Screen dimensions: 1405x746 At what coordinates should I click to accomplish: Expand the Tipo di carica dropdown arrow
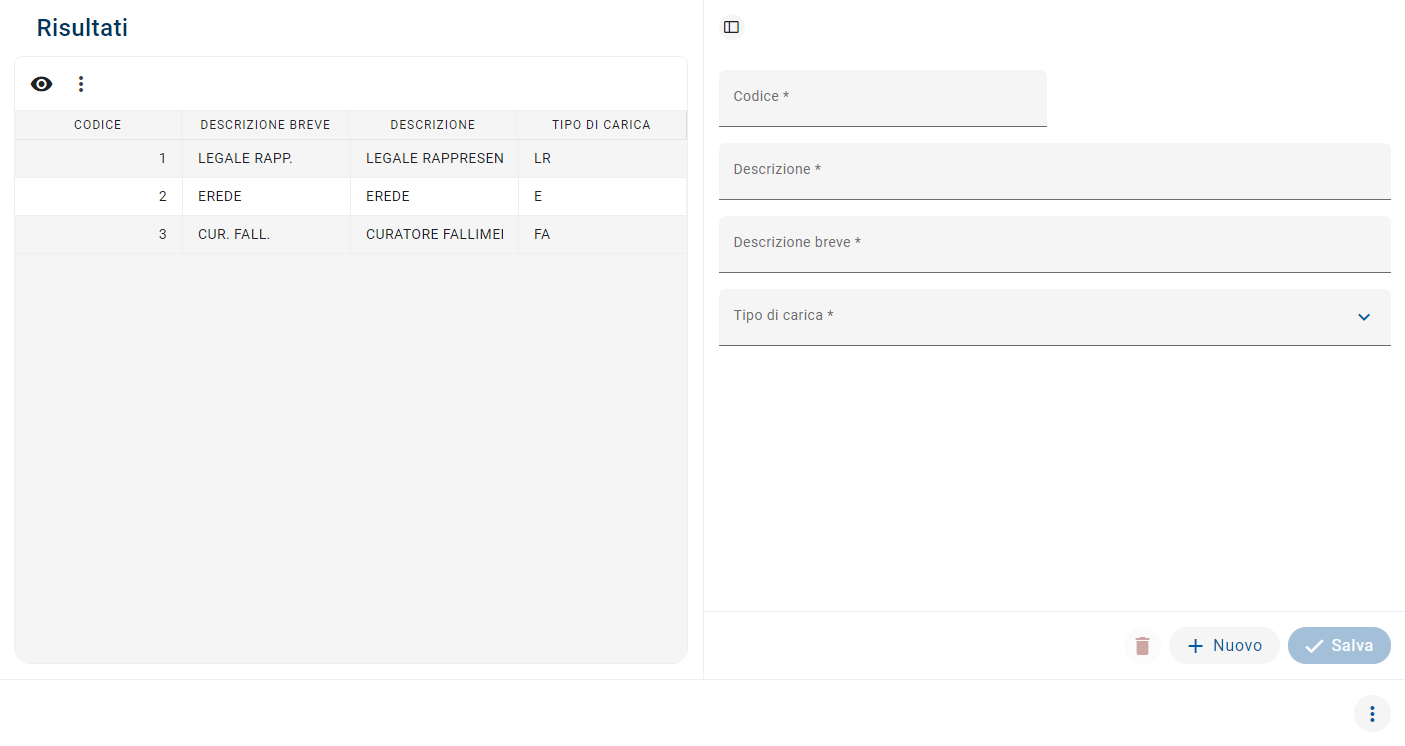[x=1364, y=317]
